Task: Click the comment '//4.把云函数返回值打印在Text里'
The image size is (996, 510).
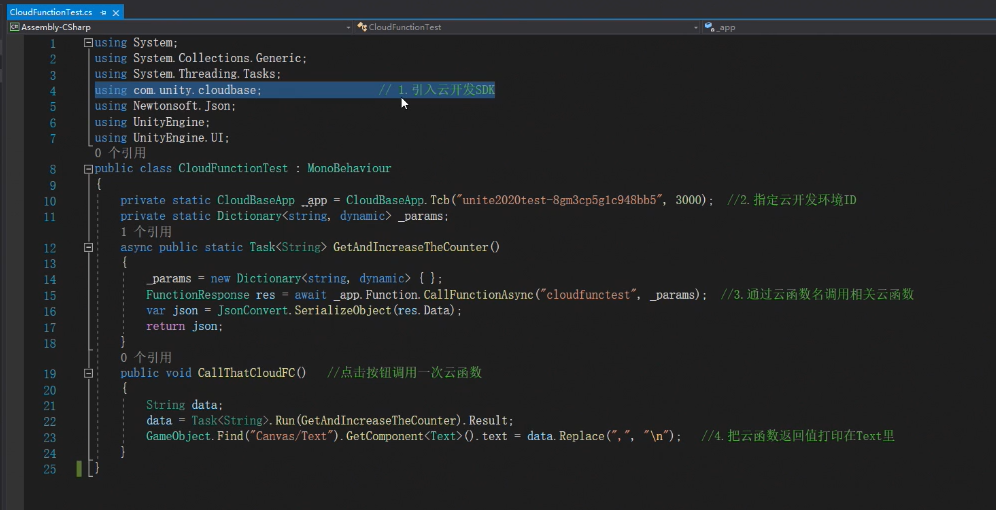Action: (798, 436)
